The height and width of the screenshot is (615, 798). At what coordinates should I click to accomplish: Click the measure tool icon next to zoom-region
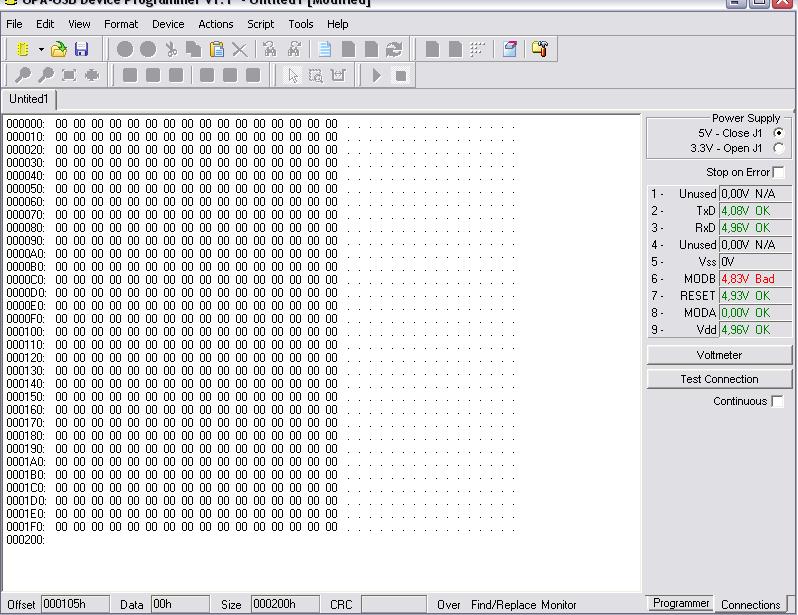338,75
